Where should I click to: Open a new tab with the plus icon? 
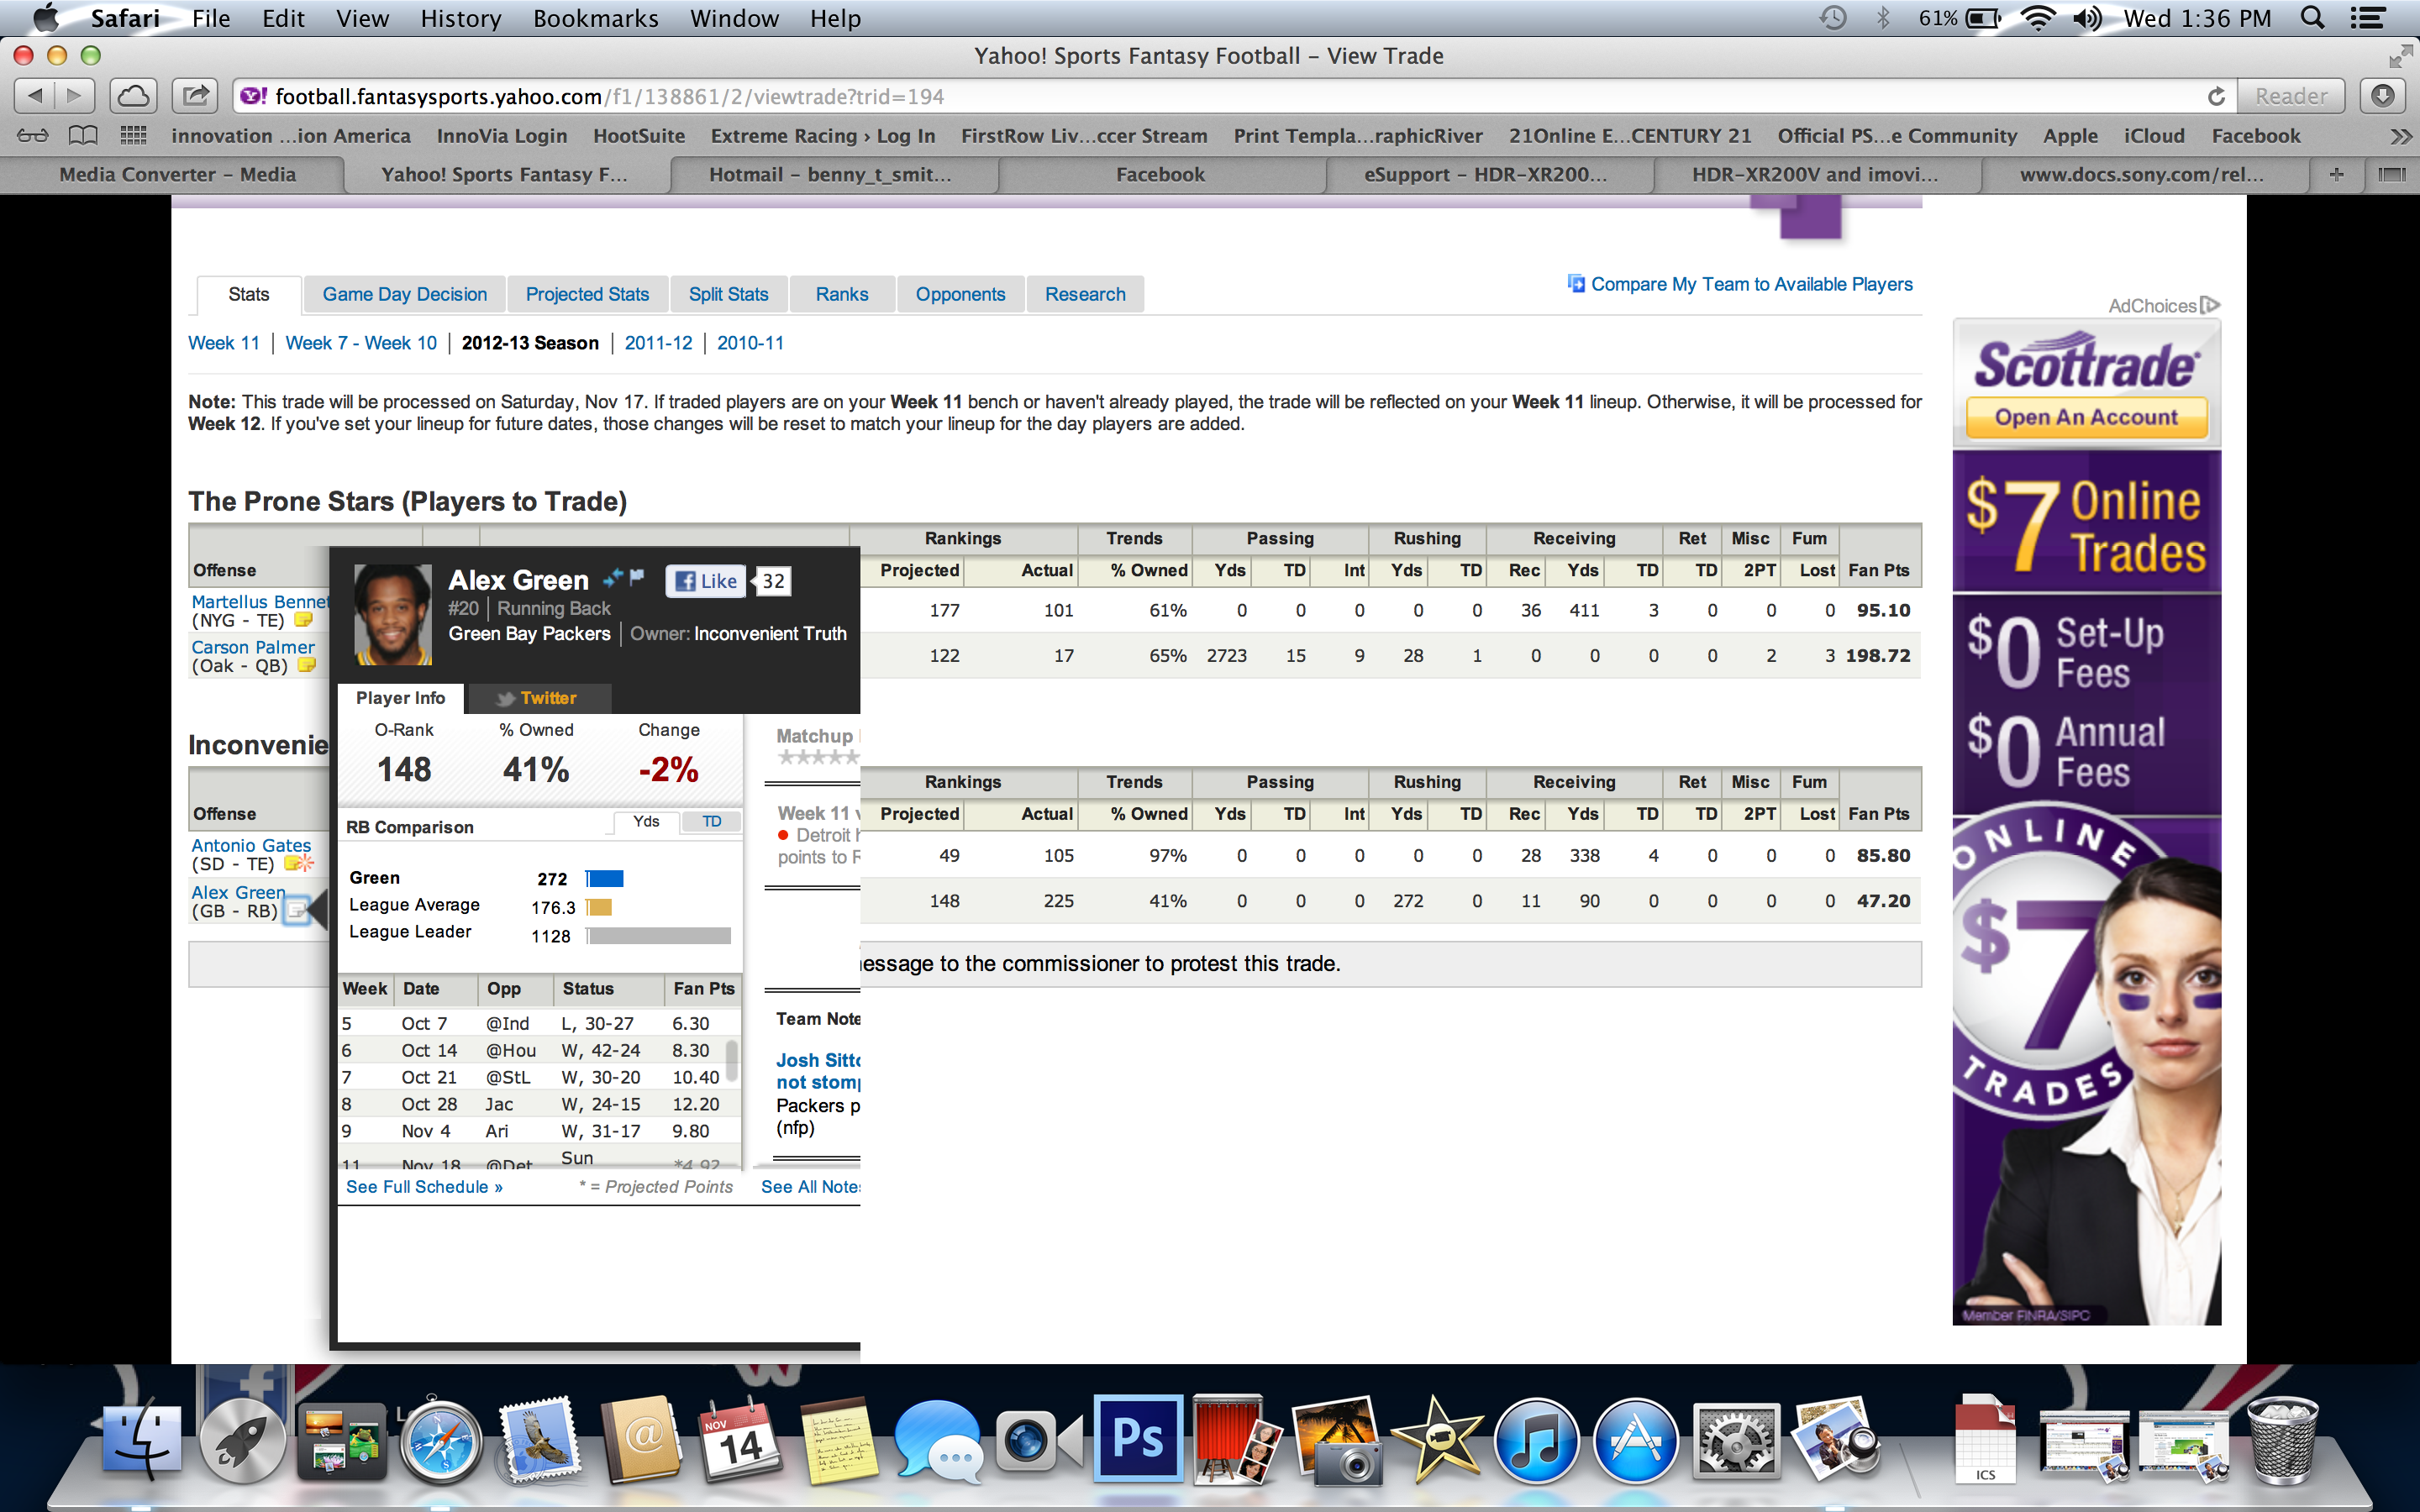click(x=2337, y=174)
